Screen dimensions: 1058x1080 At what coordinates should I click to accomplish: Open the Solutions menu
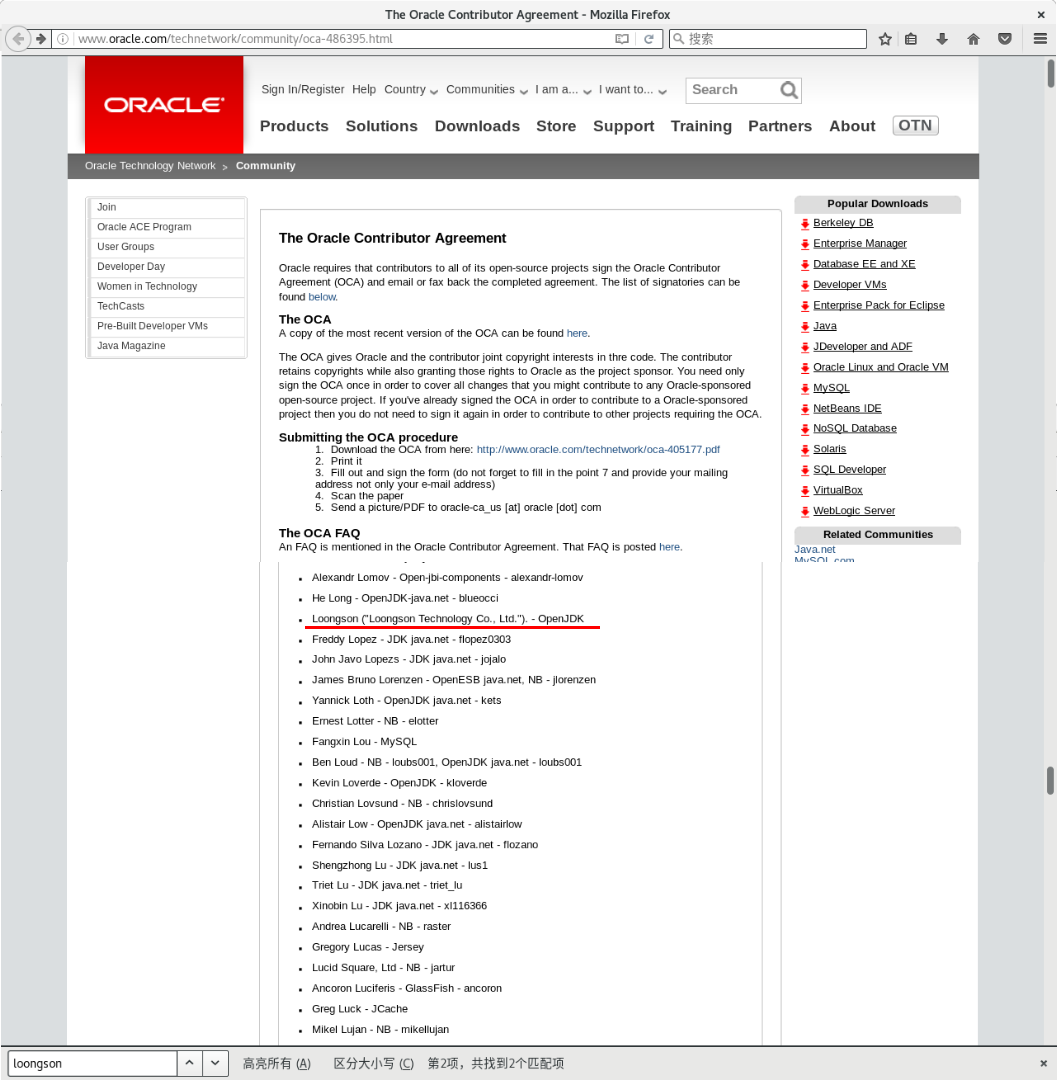(382, 126)
